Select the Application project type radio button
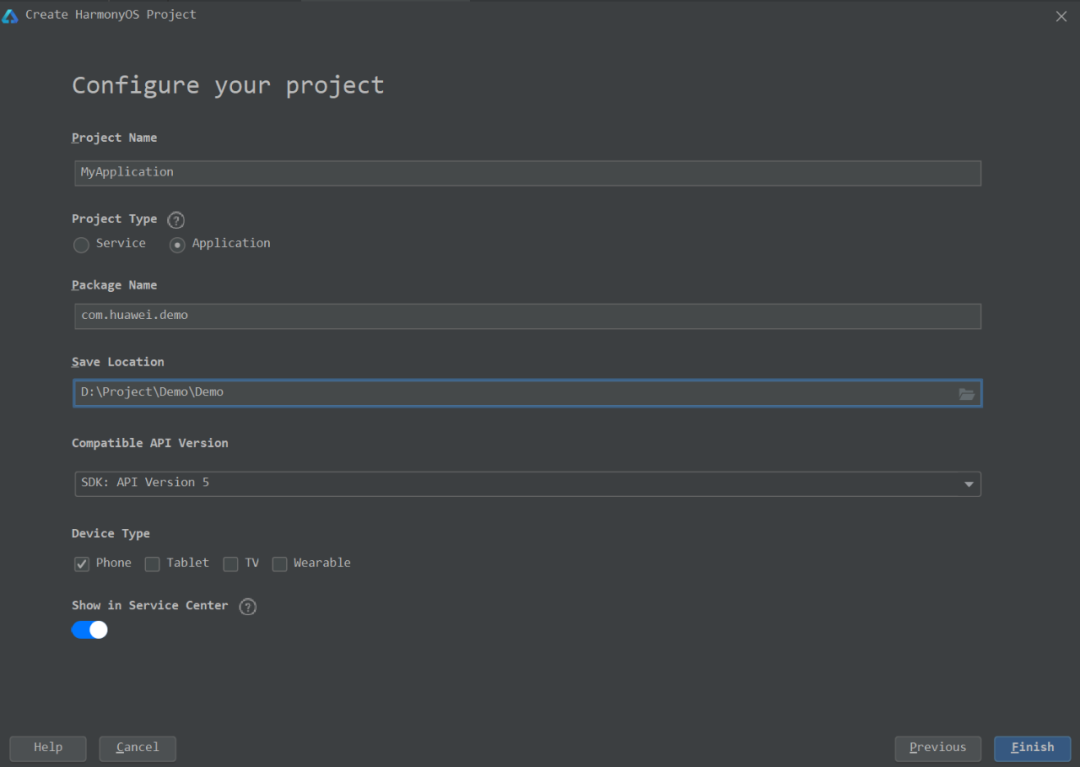This screenshot has height=767, width=1080. coord(177,245)
